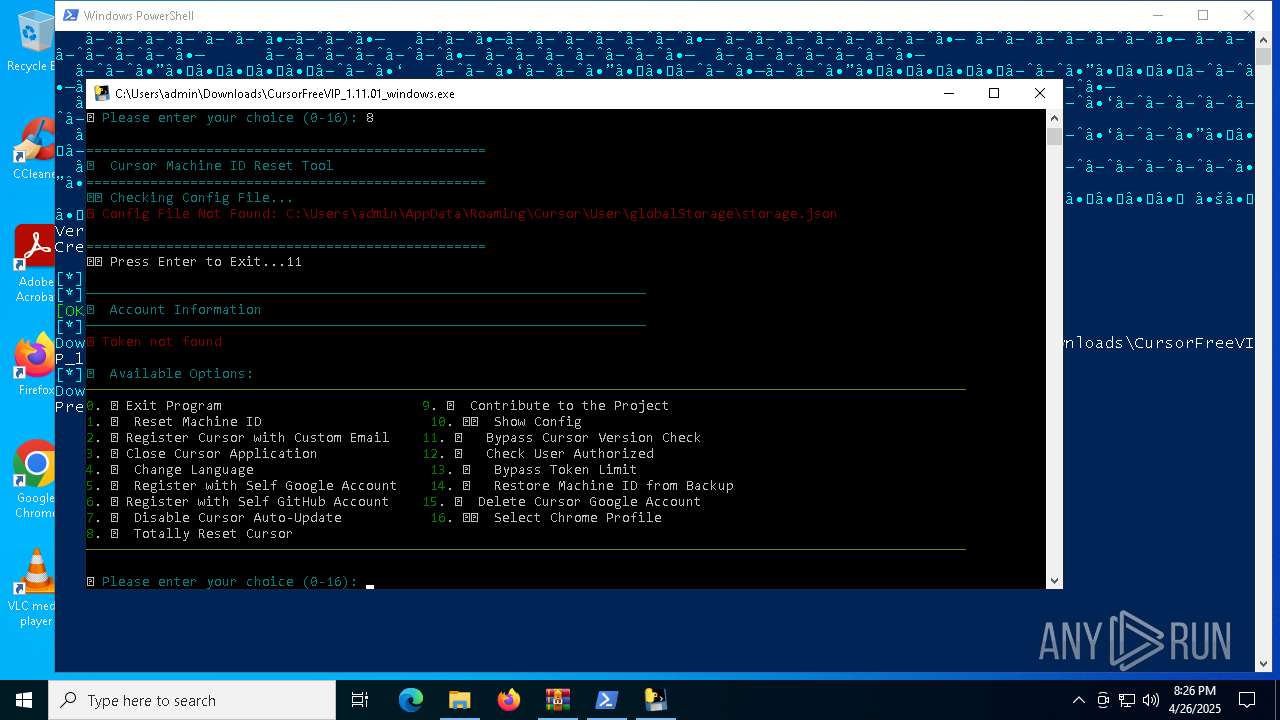Click the 'Checking Config File...' line
This screenshot has height=720, width=1280.
pyautogui.click(x=202, y=197)
